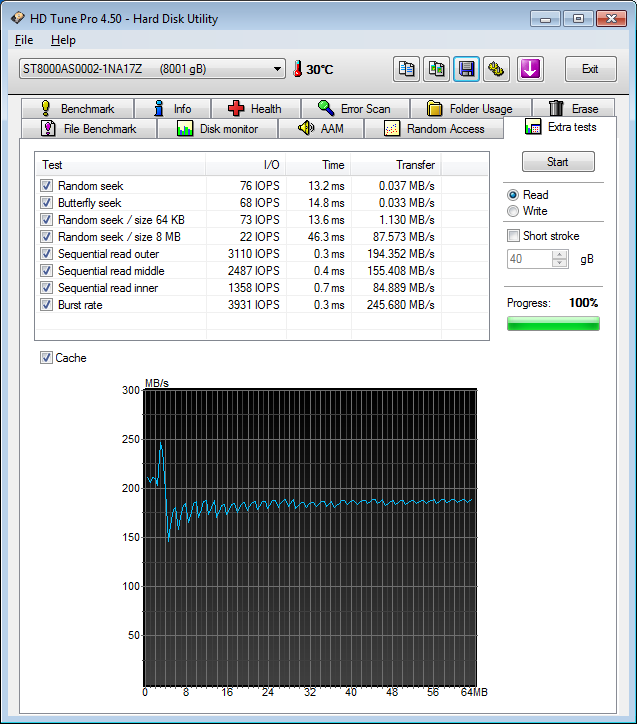Screen dimensions: 637x724
Task: Click the 1.130 MB/s transfer value
Action: [407, 220]
